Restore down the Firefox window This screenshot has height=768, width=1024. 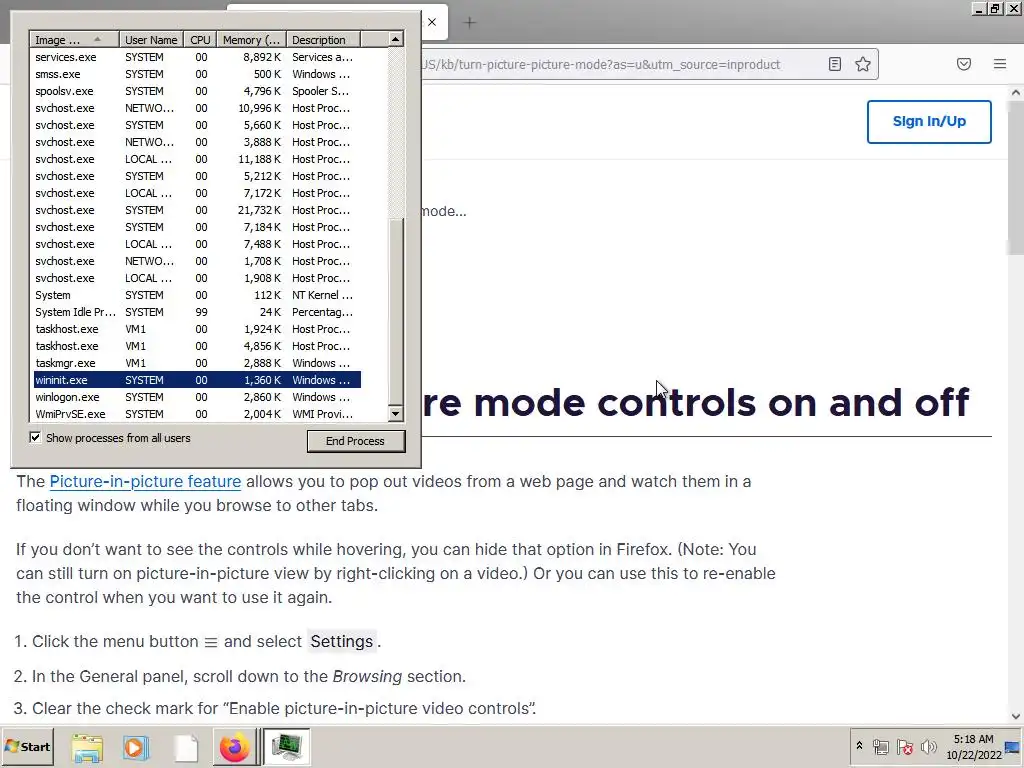tap(995, 8)
